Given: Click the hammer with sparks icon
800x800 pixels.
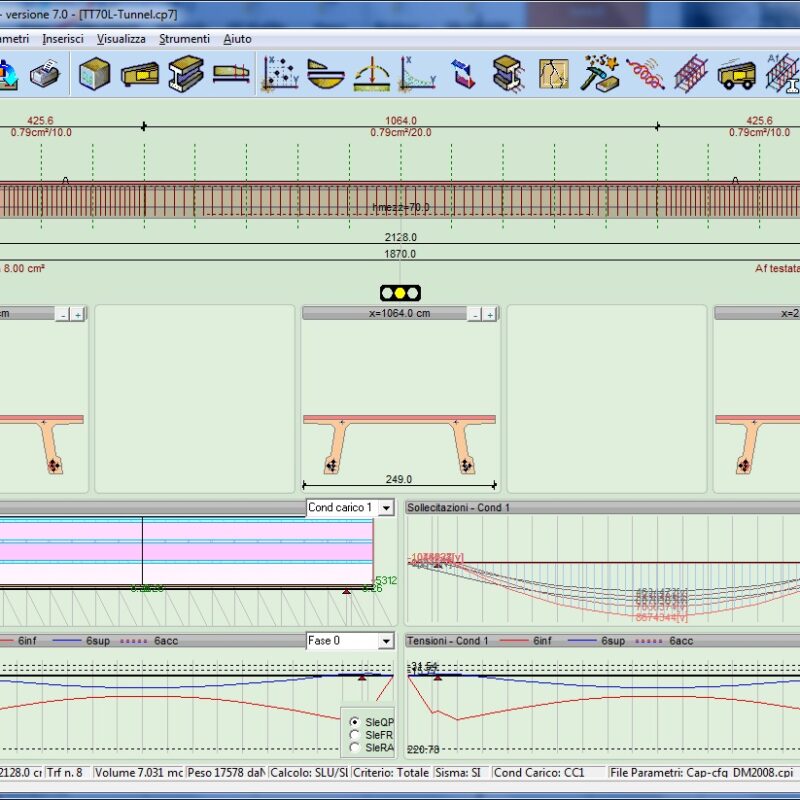Looking at the screenshot, I should click(x=600, y=74).
